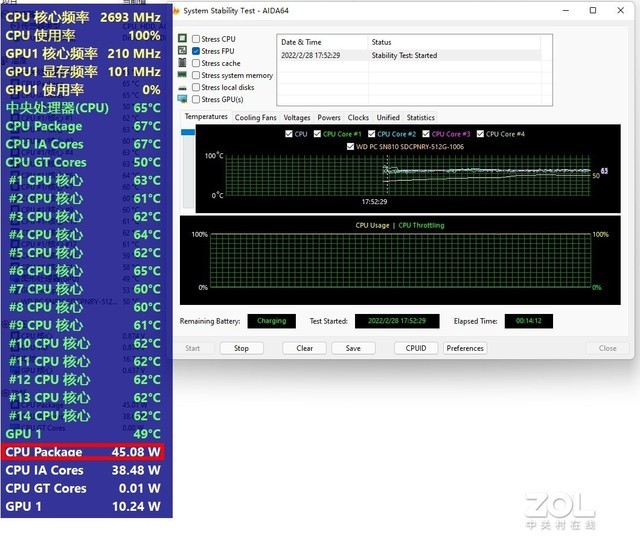
Task: Maximize the System Stability Test window
Action: coord(593,11)
